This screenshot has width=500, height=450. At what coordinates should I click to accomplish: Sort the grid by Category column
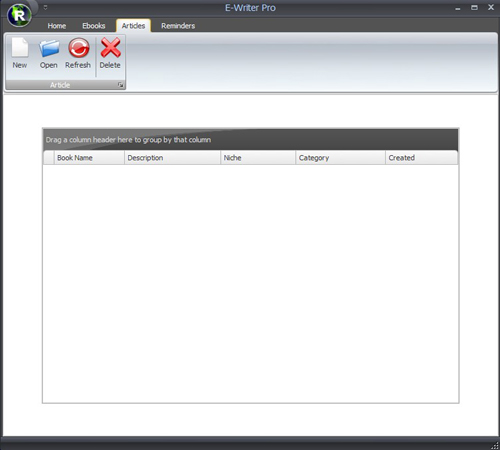click(340, 158)
